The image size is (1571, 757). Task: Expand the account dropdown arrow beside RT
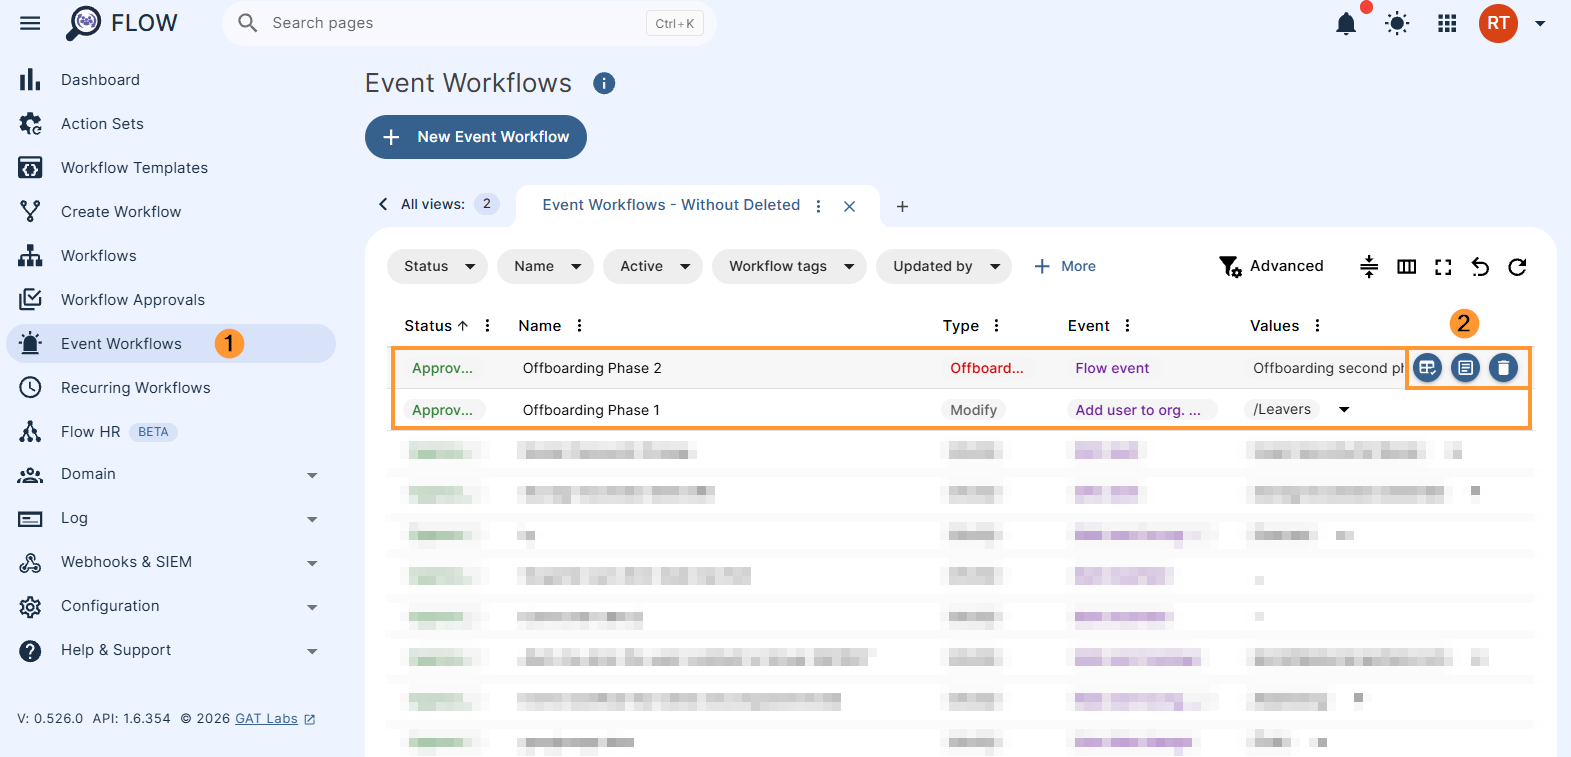point(1540,23)
